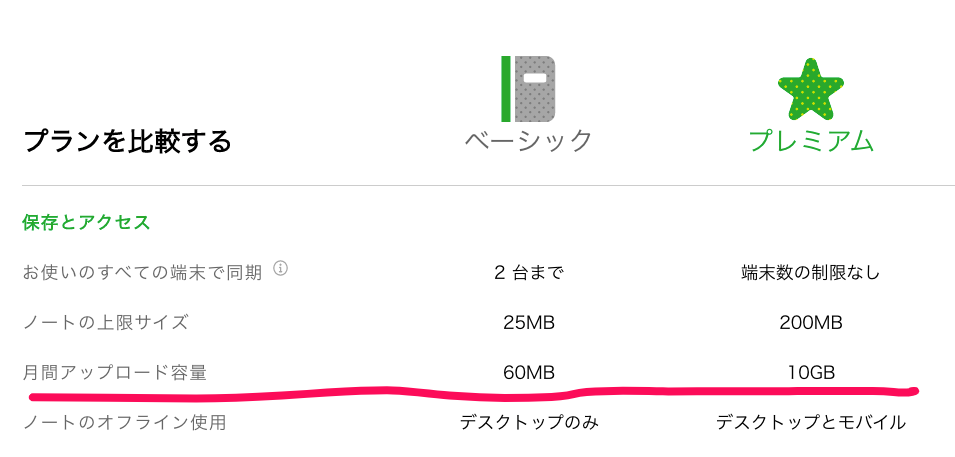Screen dimensions: 955x457
Task: Click the Basic plan notebook icon
Action: pos(528,89)
